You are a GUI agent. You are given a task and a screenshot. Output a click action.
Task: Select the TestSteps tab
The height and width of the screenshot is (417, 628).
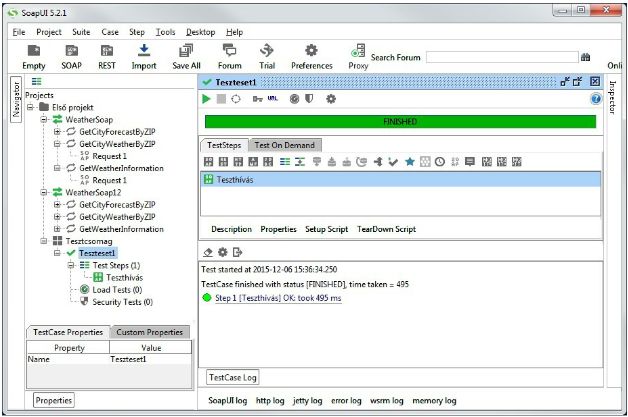click(224, 145)
